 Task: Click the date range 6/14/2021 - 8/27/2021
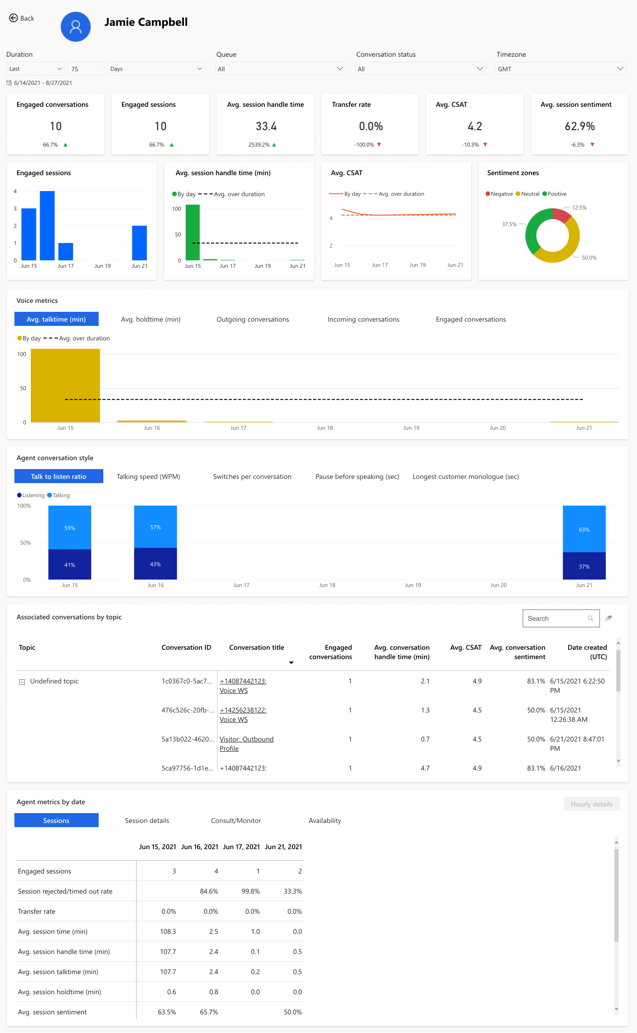[43, 83]
